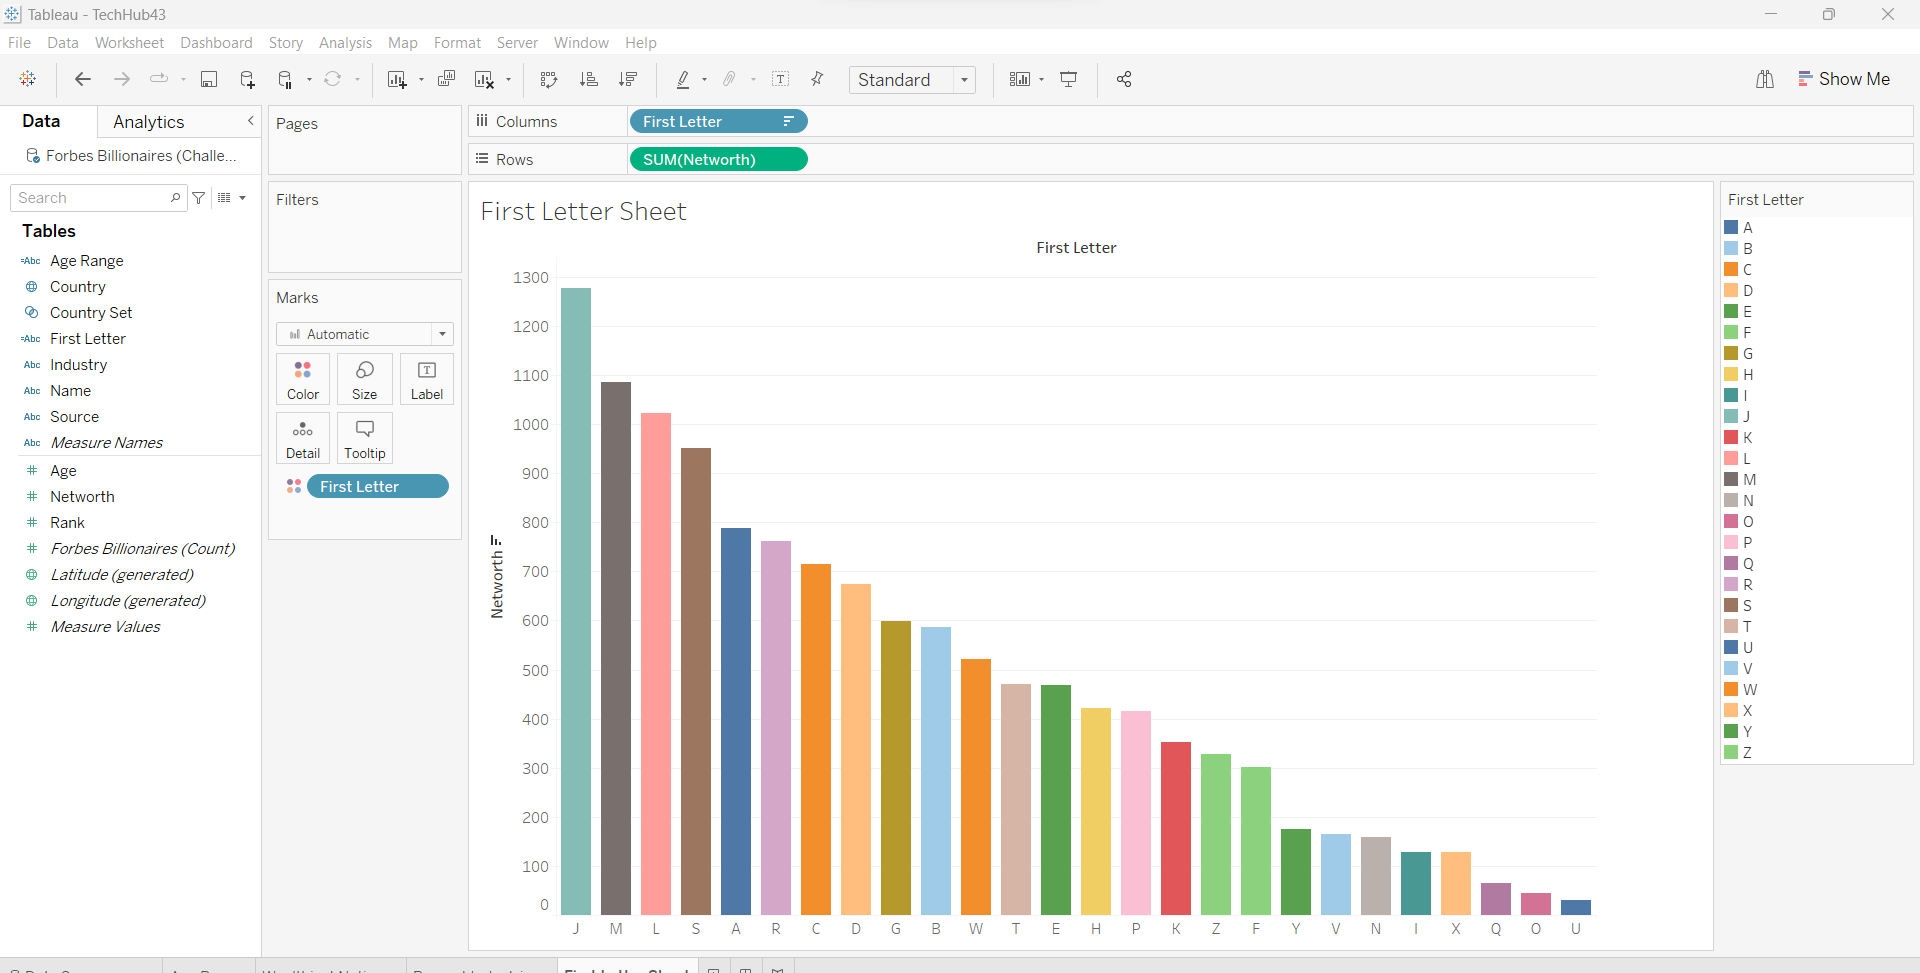Open Presentation Mode from toolbar
The height and width of the screenshot is (973, 1920).
(x=1068, y=80)
